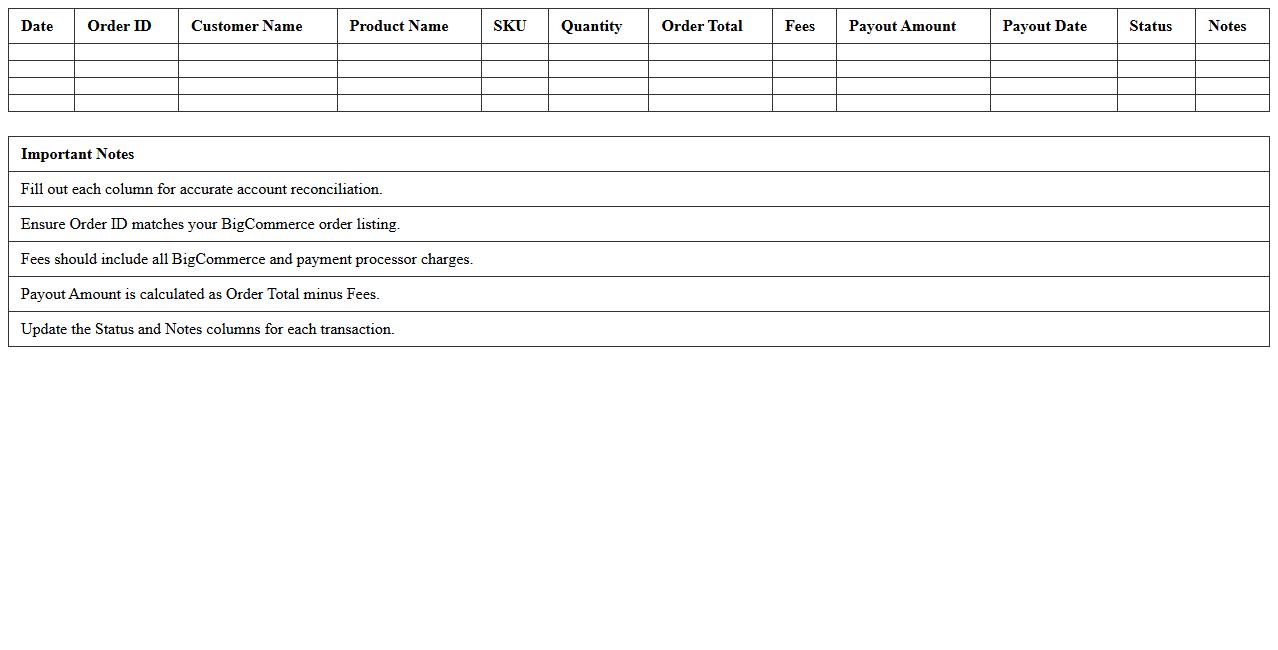Click the Date column header
Screen dimensions: 1278x650
(37, 26)
